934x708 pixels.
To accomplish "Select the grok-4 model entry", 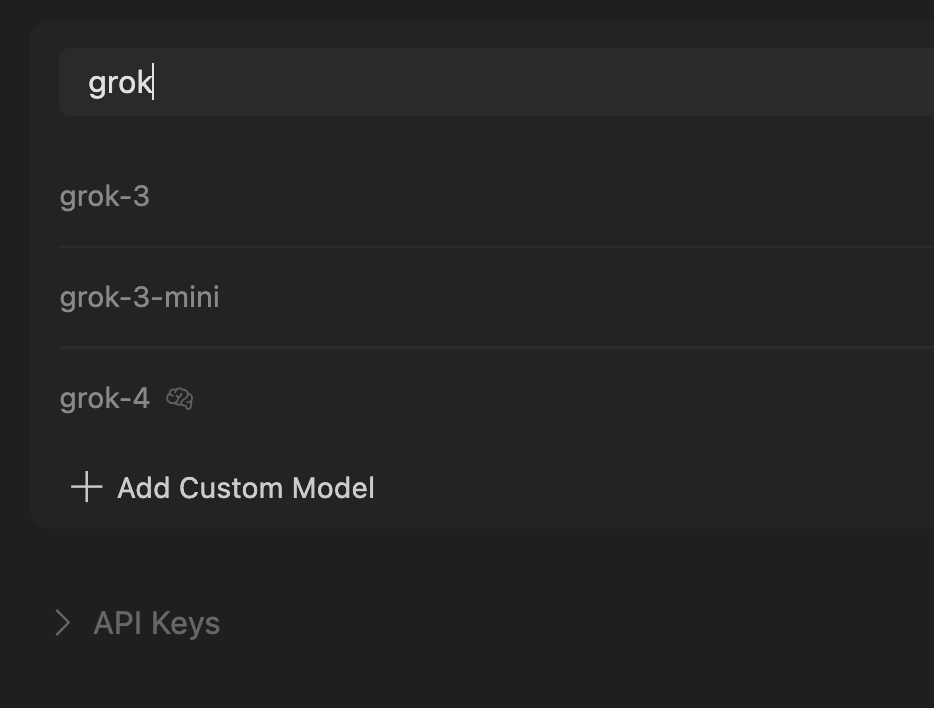I will [x=105, y=399].
